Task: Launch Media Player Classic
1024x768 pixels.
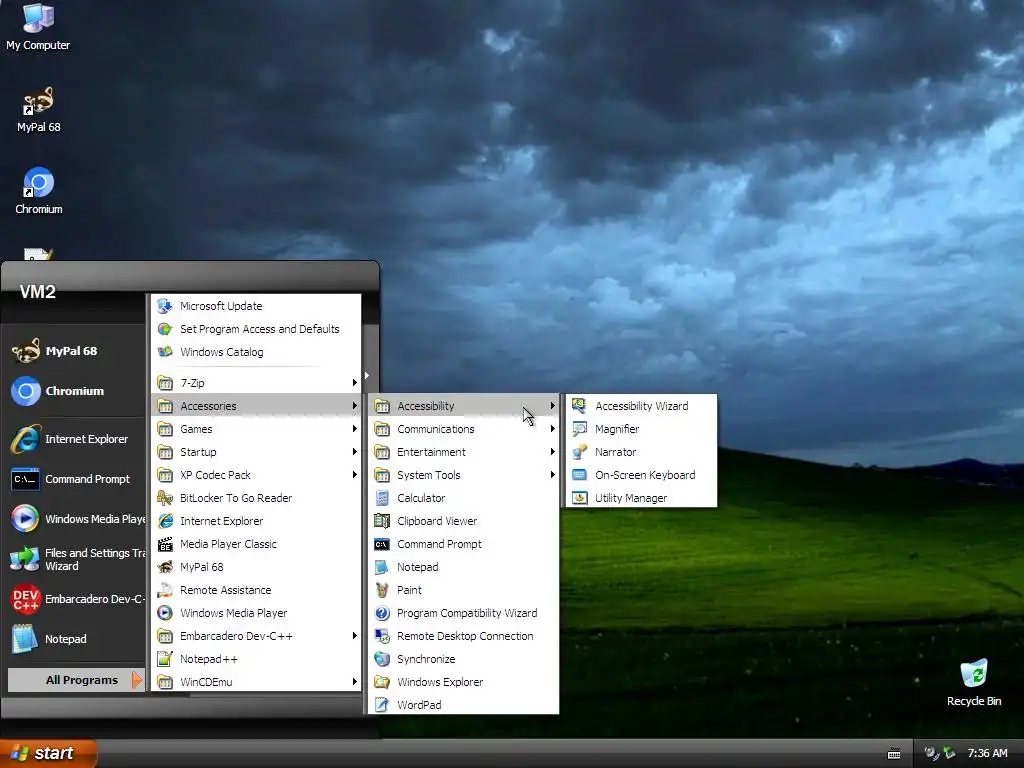Action: (x=256, y=543)
